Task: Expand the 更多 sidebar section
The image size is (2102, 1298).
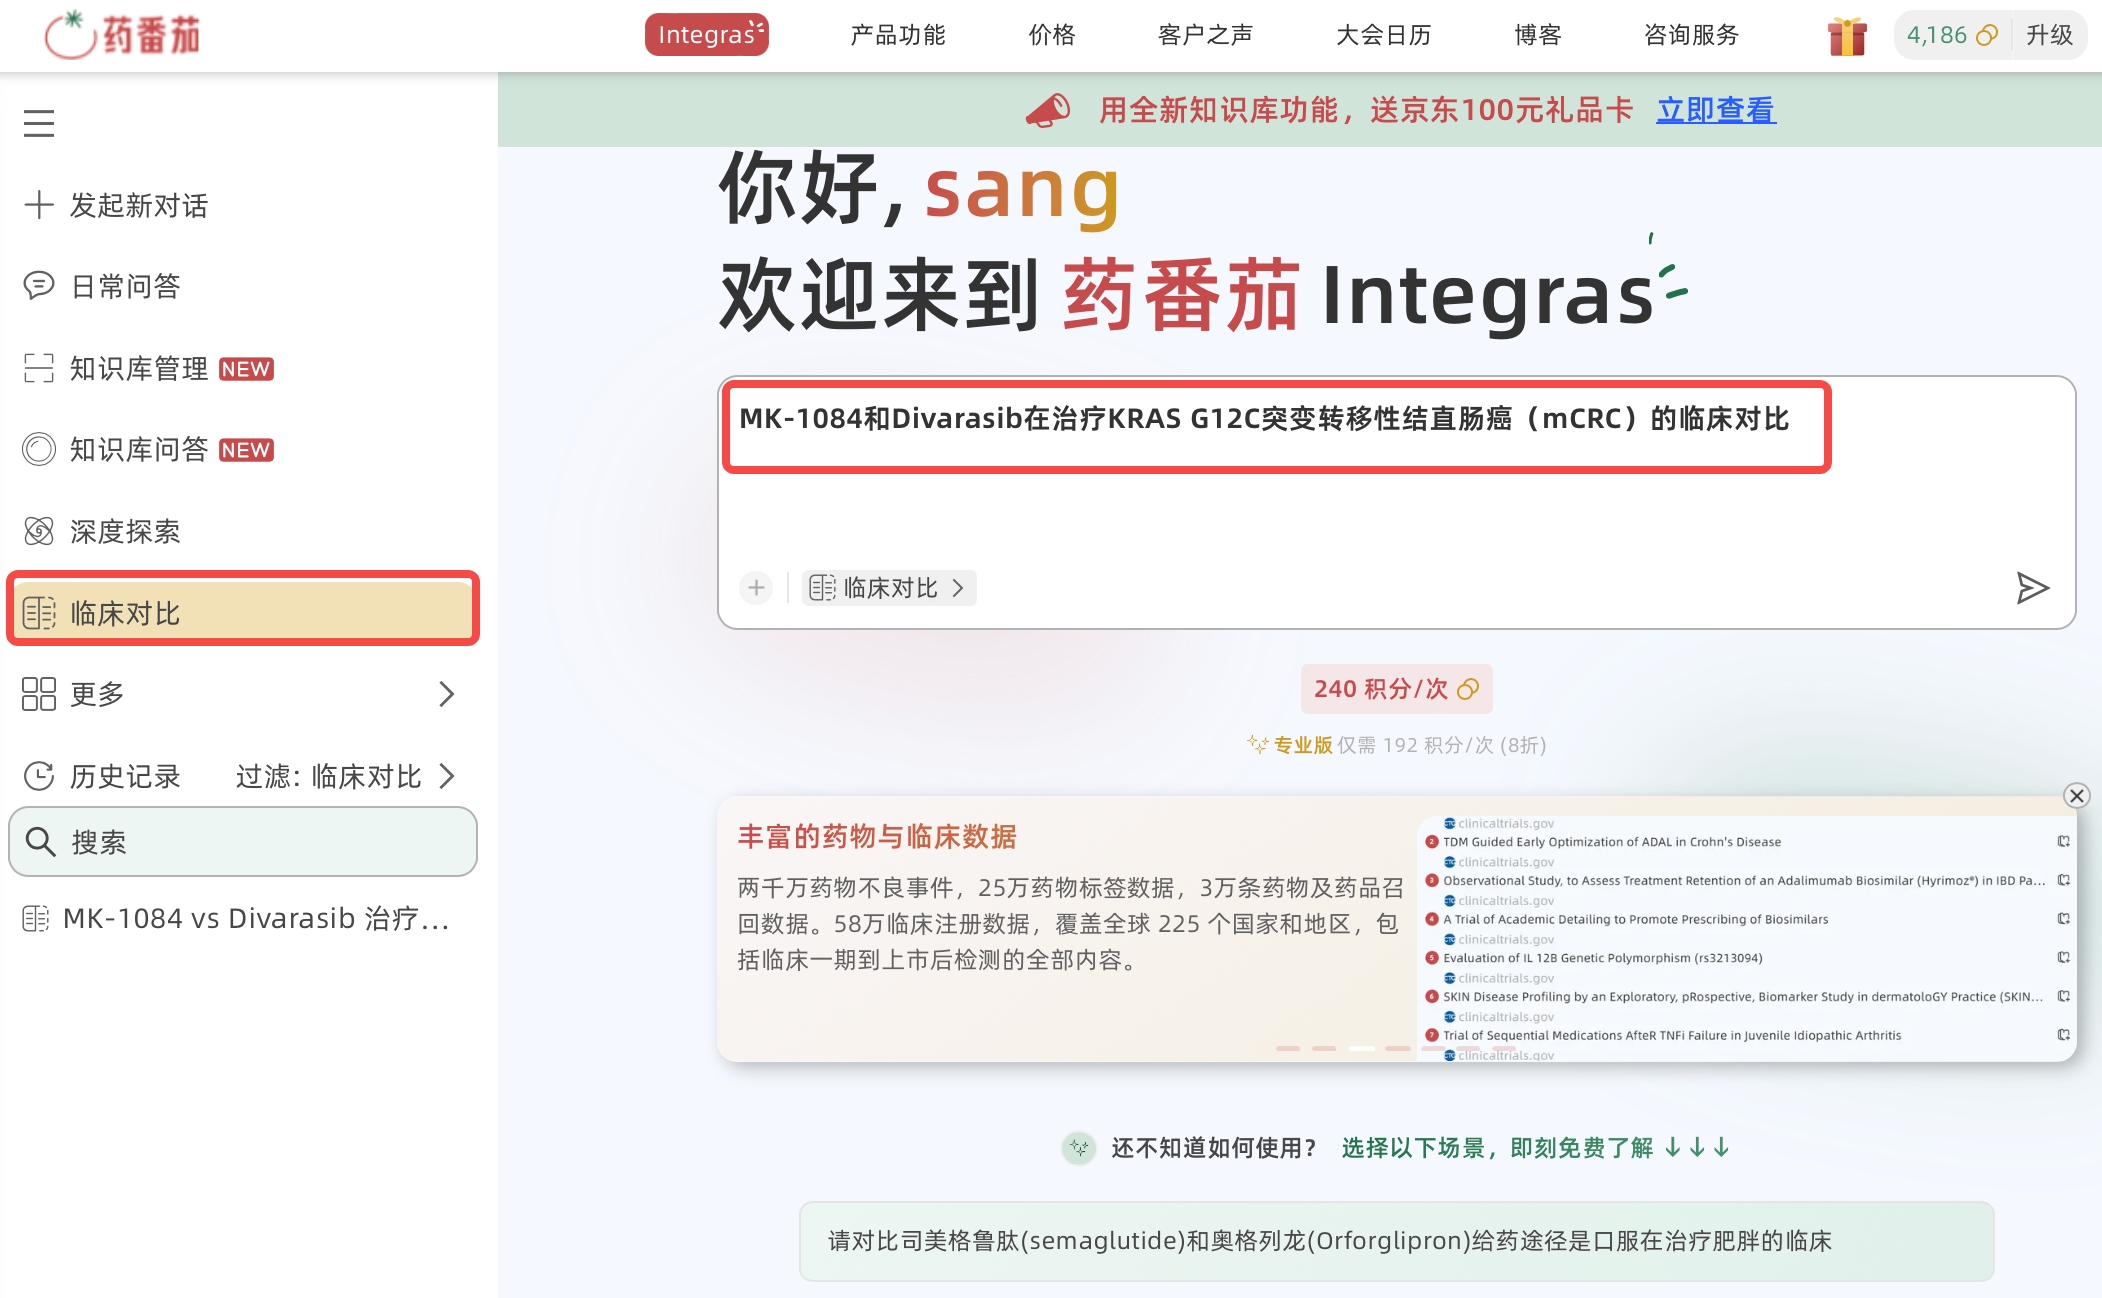Action: pos(240,694)
